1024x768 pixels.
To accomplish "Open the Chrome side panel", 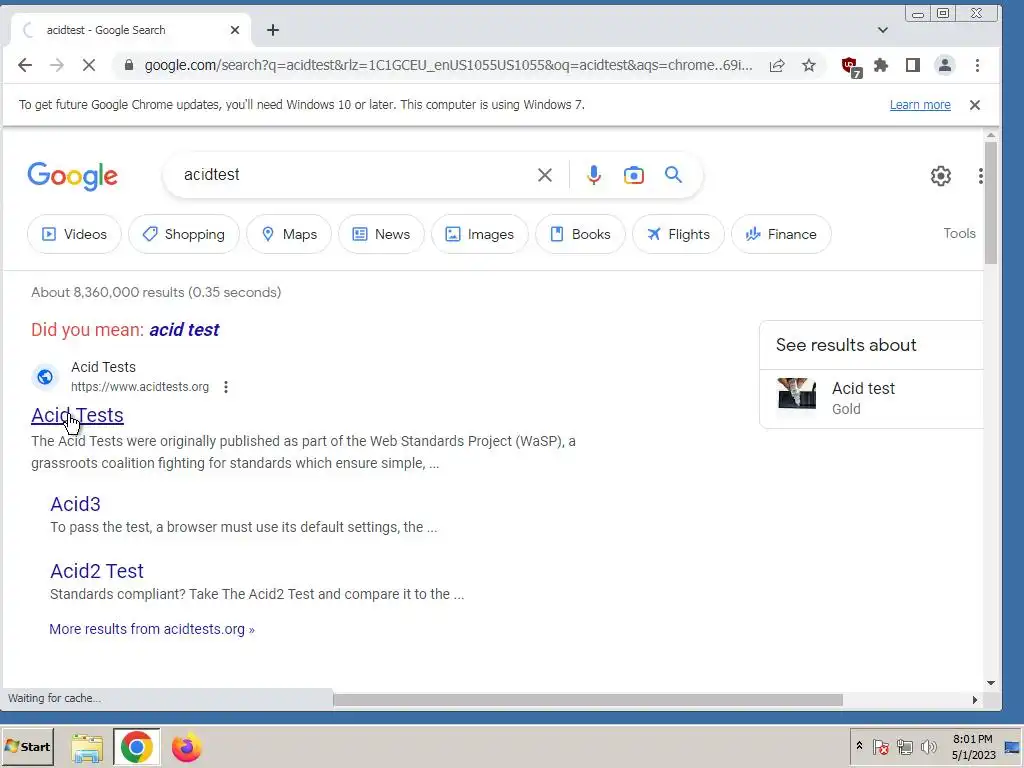I will coord(912,65).
